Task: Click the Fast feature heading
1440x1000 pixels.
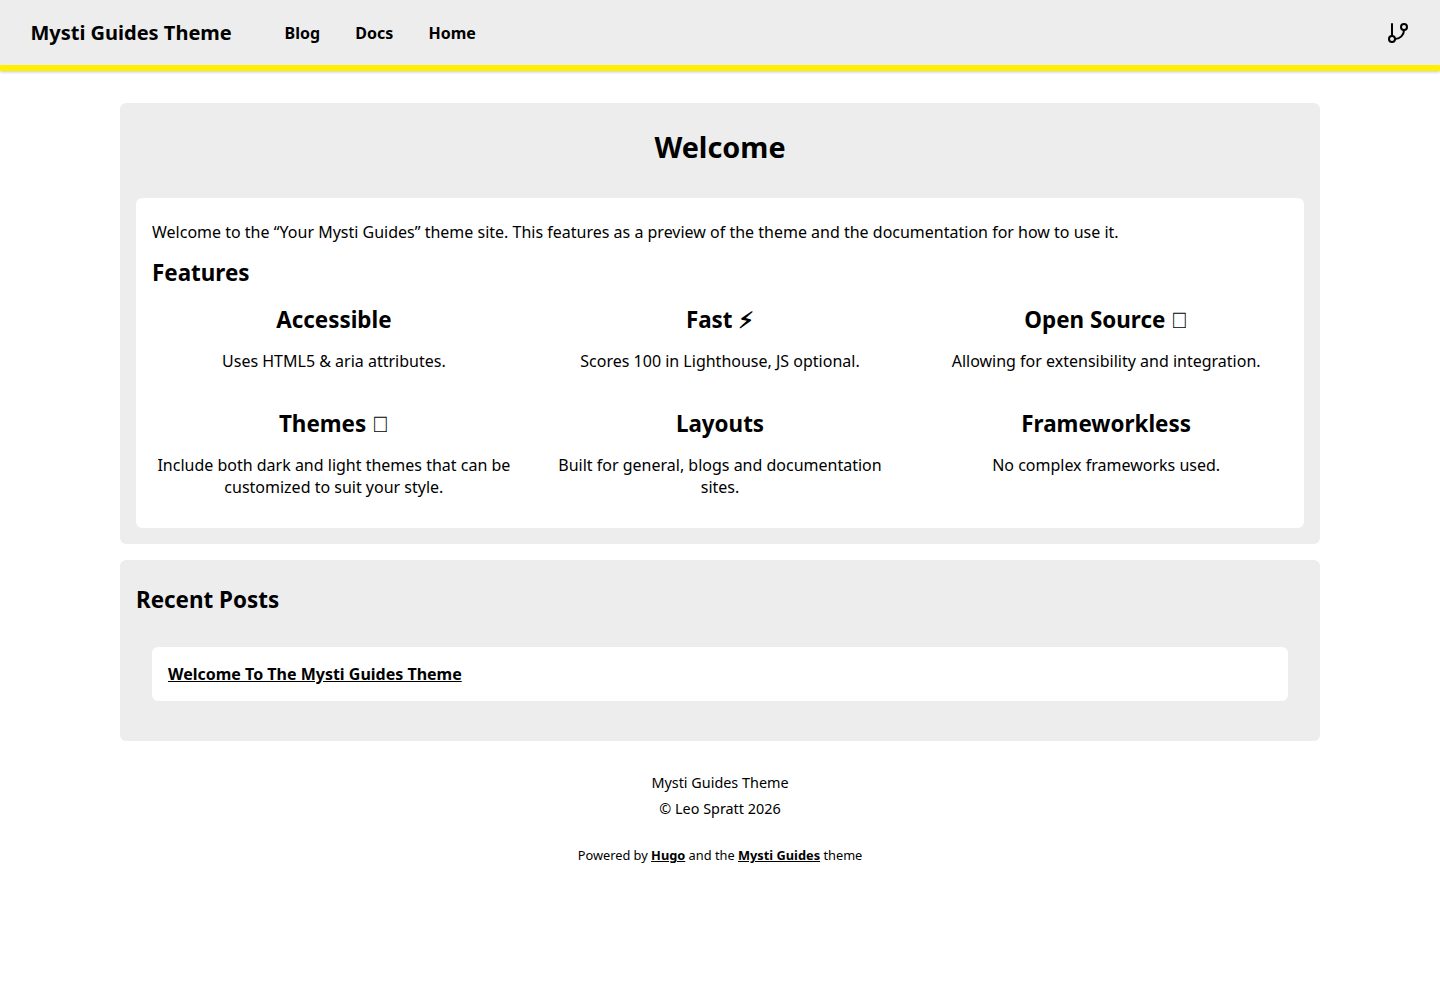Action: [x=720, y=320]
